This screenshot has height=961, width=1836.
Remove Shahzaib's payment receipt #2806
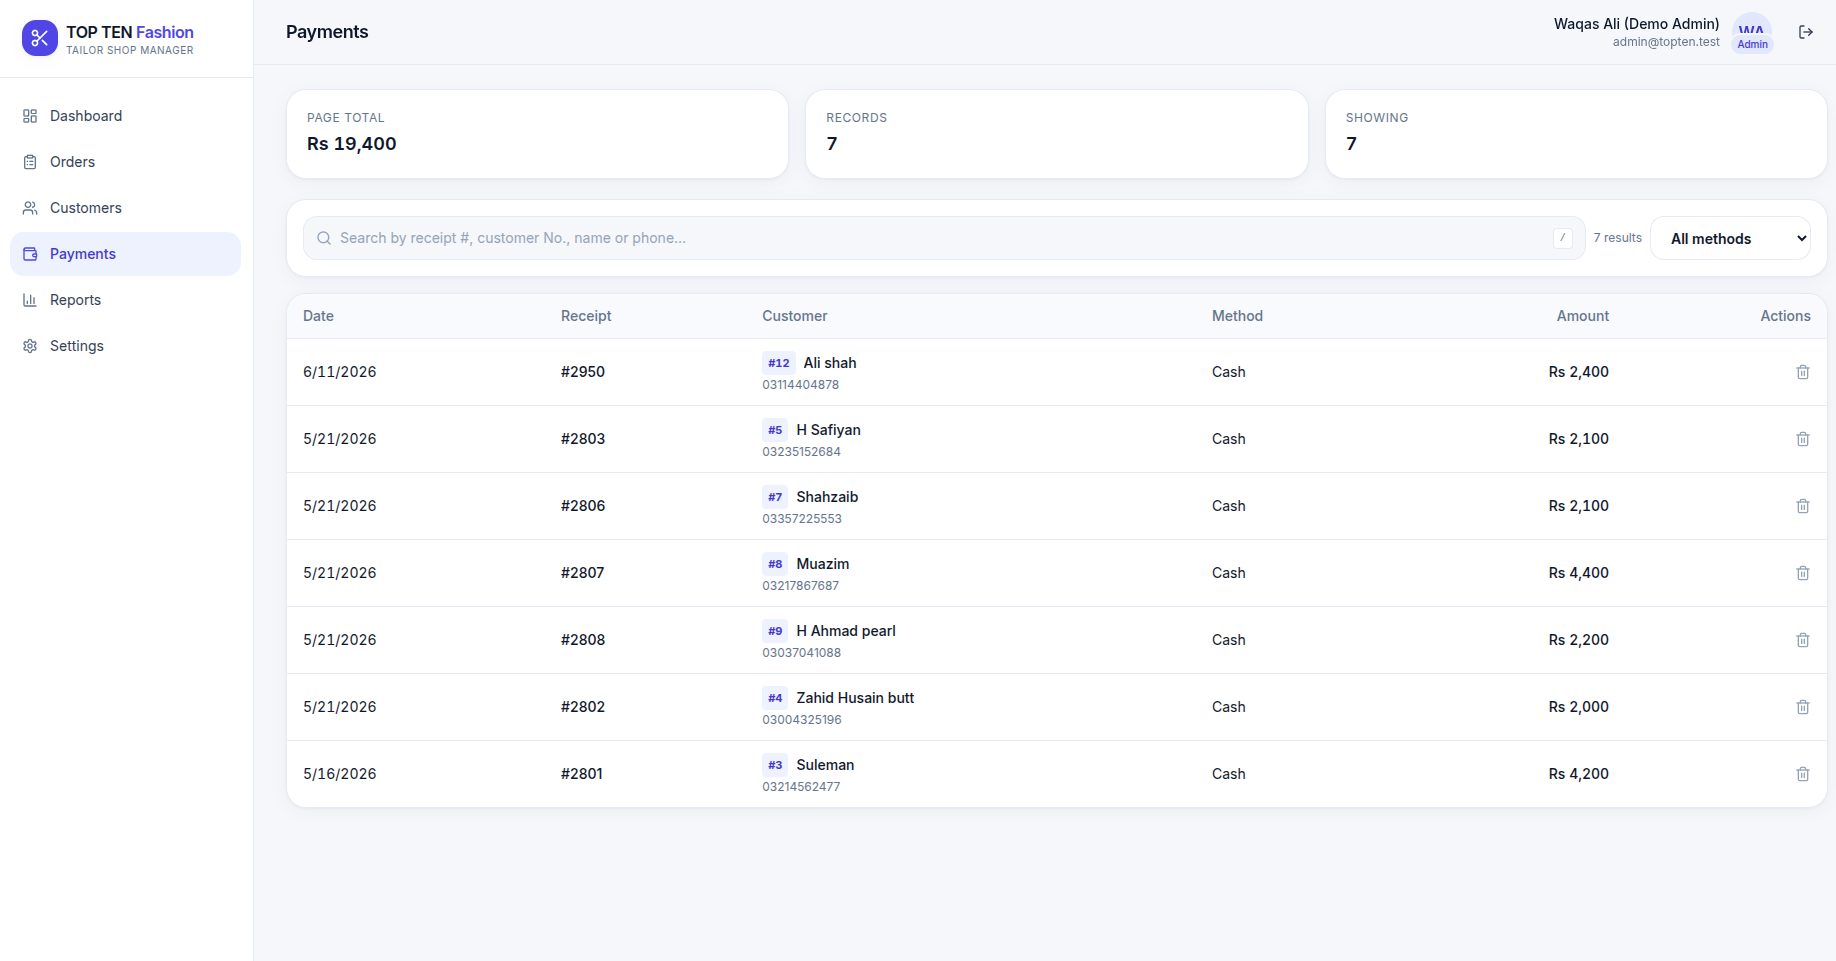(x=1803, y=506)
